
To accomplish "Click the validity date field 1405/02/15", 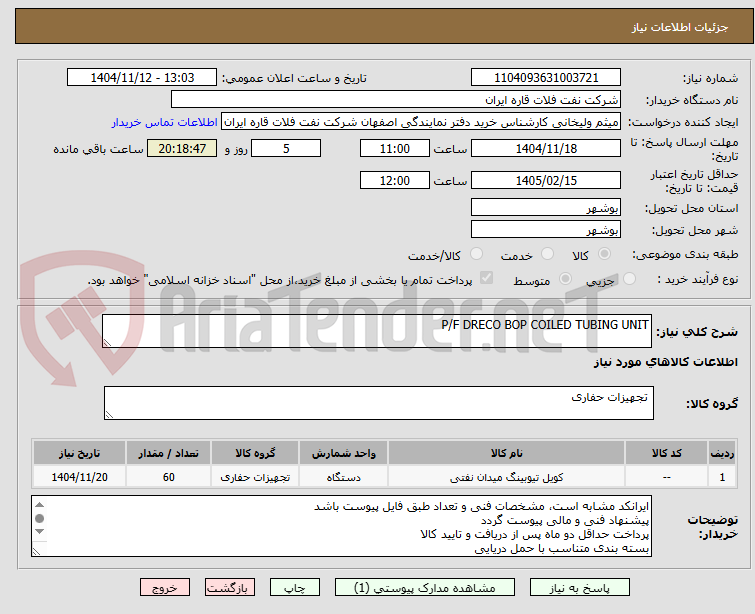I will [x=546, y=180].
